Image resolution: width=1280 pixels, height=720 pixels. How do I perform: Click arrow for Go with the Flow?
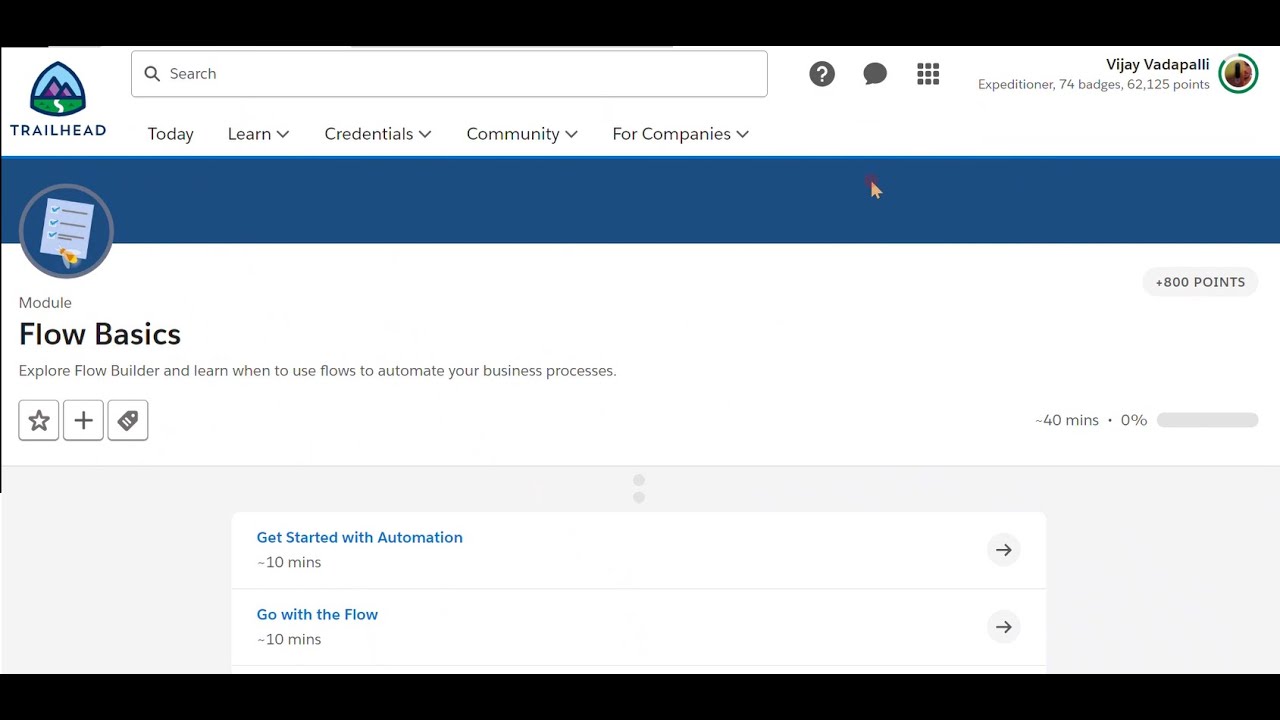click(x=1004, y=627)
